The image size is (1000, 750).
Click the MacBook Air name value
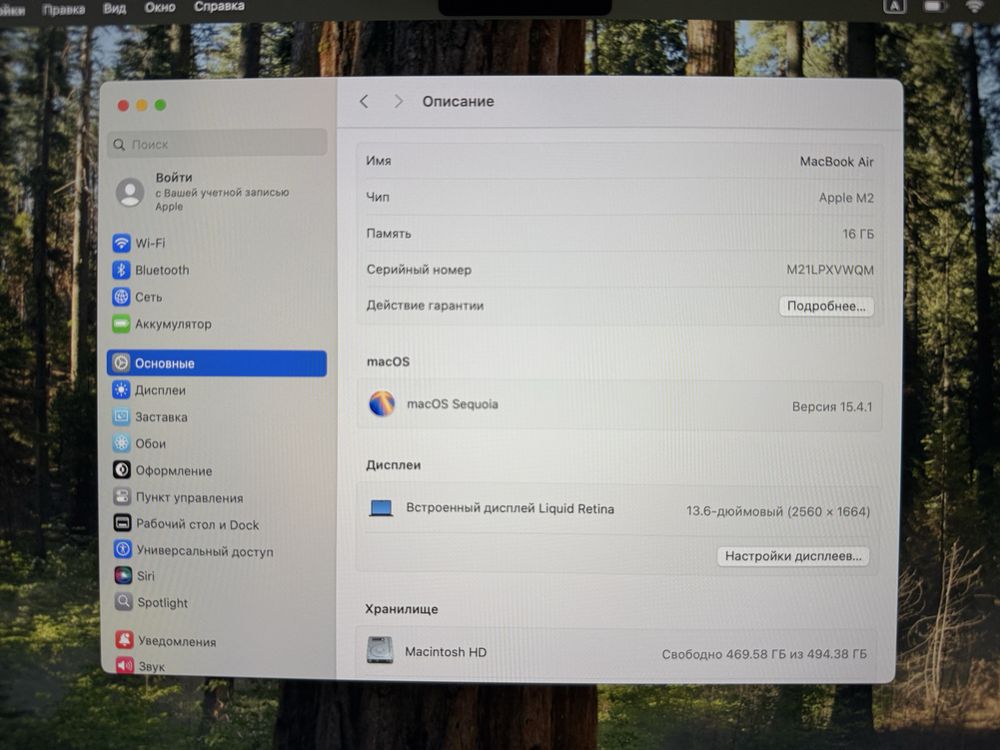click(x=837, y=162)
